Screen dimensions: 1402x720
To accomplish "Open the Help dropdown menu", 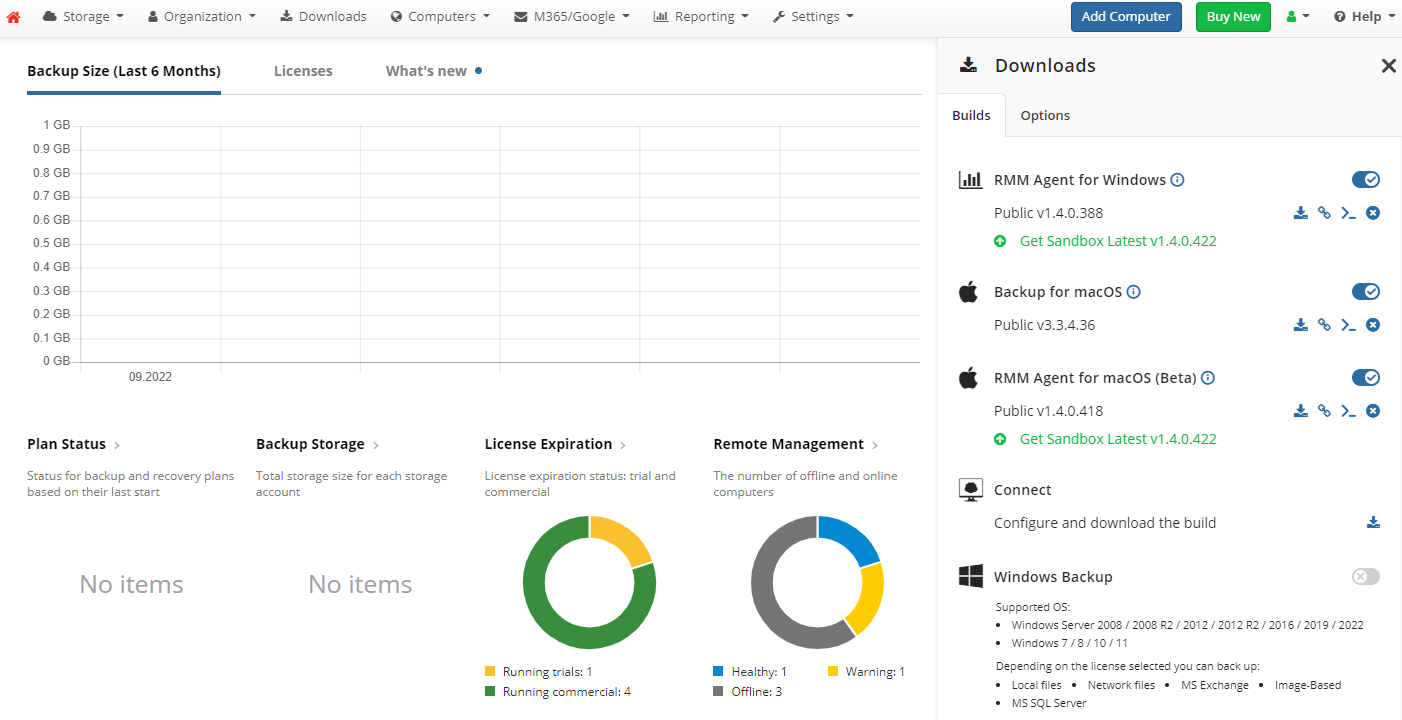I will pyautogui.click(x=1364, y=17).
